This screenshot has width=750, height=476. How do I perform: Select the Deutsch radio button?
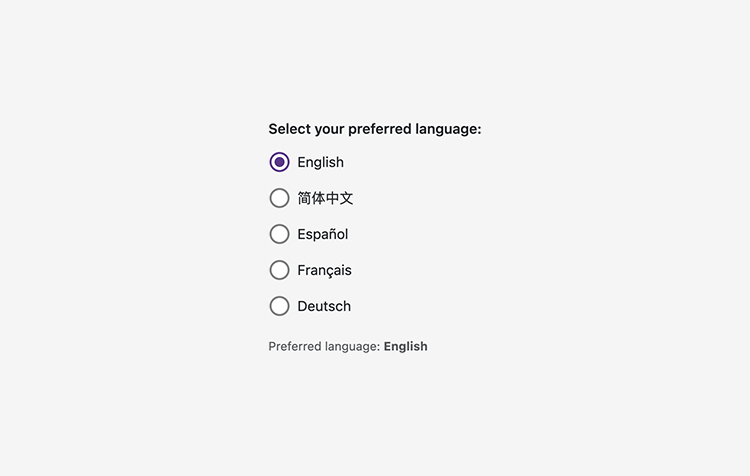(279, 306)
